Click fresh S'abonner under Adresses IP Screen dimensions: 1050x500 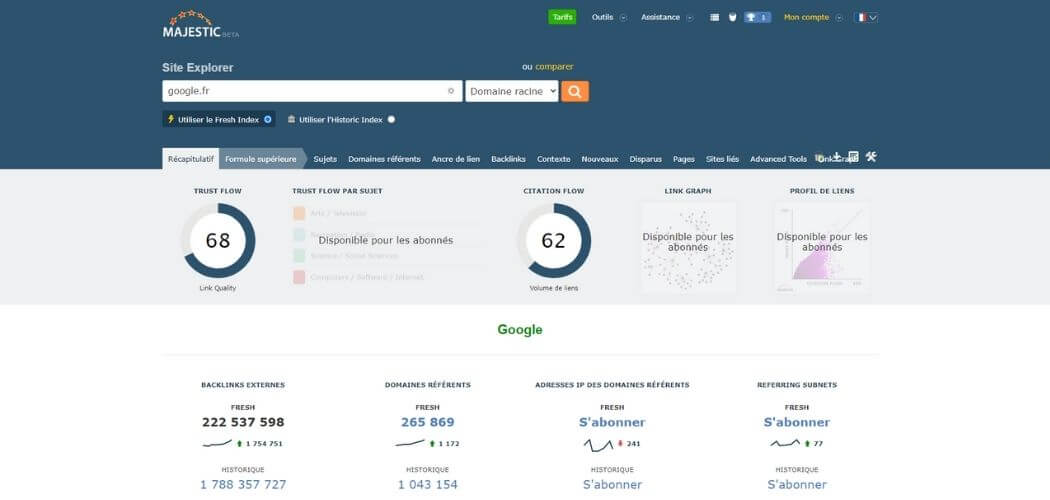(612, 422)
